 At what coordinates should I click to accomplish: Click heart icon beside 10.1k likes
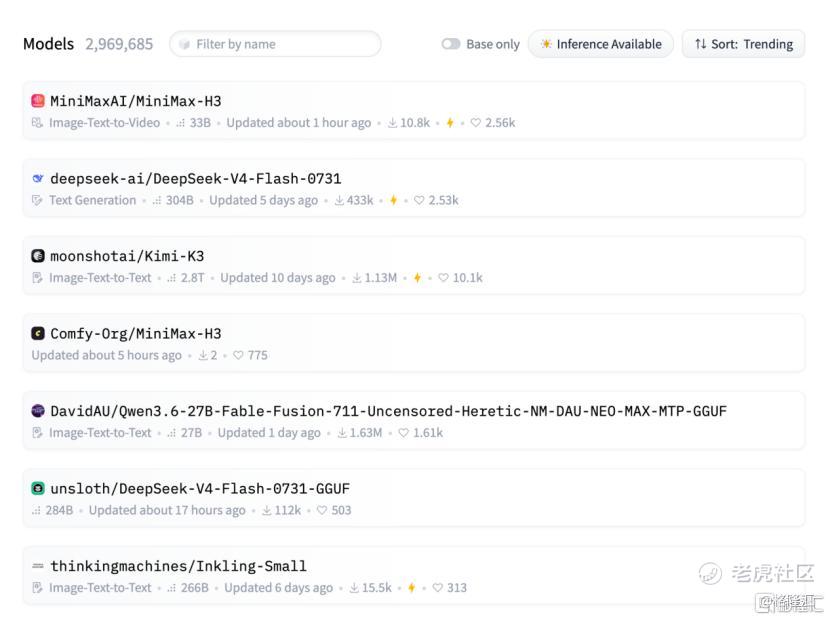point(443,278)
